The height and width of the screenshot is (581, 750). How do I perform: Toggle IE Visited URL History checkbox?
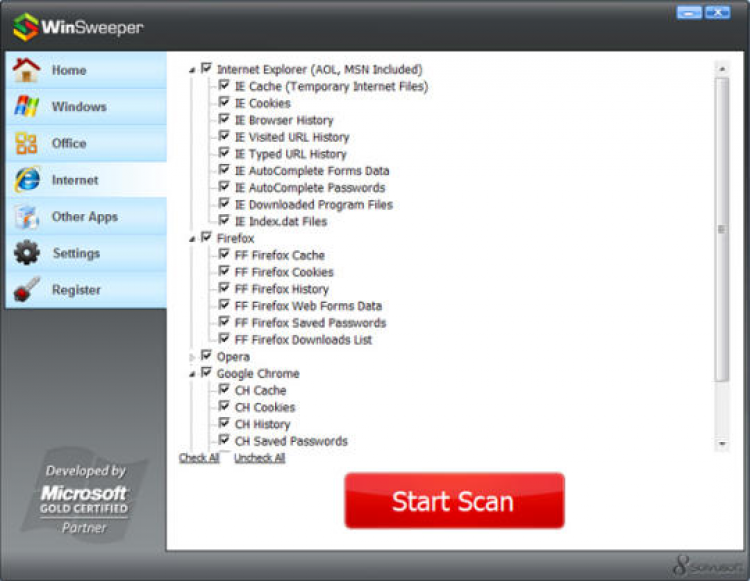[224, 136]
